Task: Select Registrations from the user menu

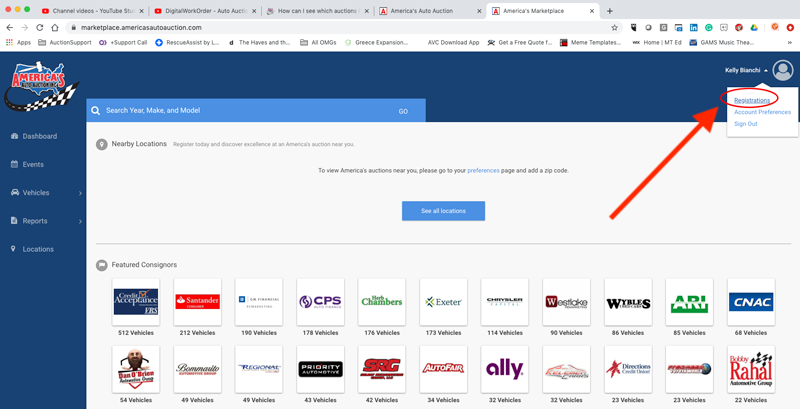Action: point(752,100)
